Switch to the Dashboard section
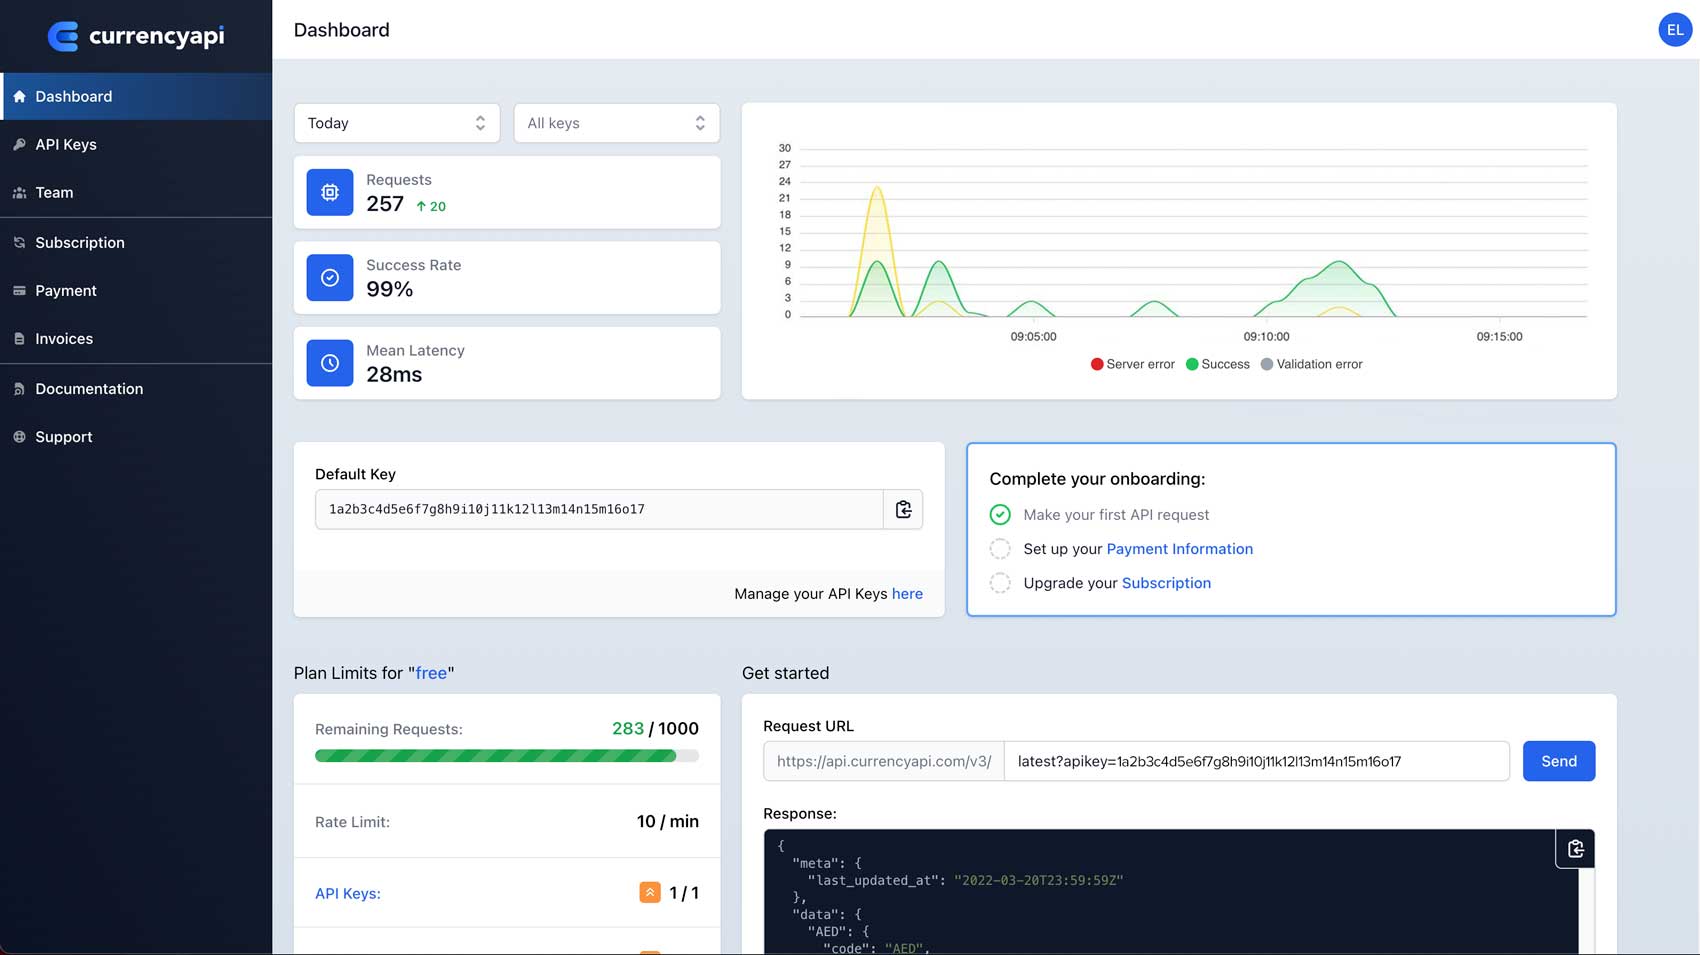This screenshot has height=955, width=1700. (73, 96)
